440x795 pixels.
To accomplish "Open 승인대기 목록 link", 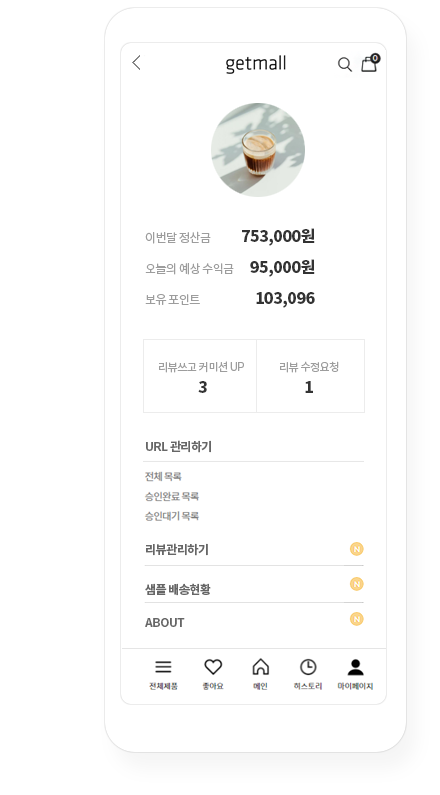I will coord(172,516).
